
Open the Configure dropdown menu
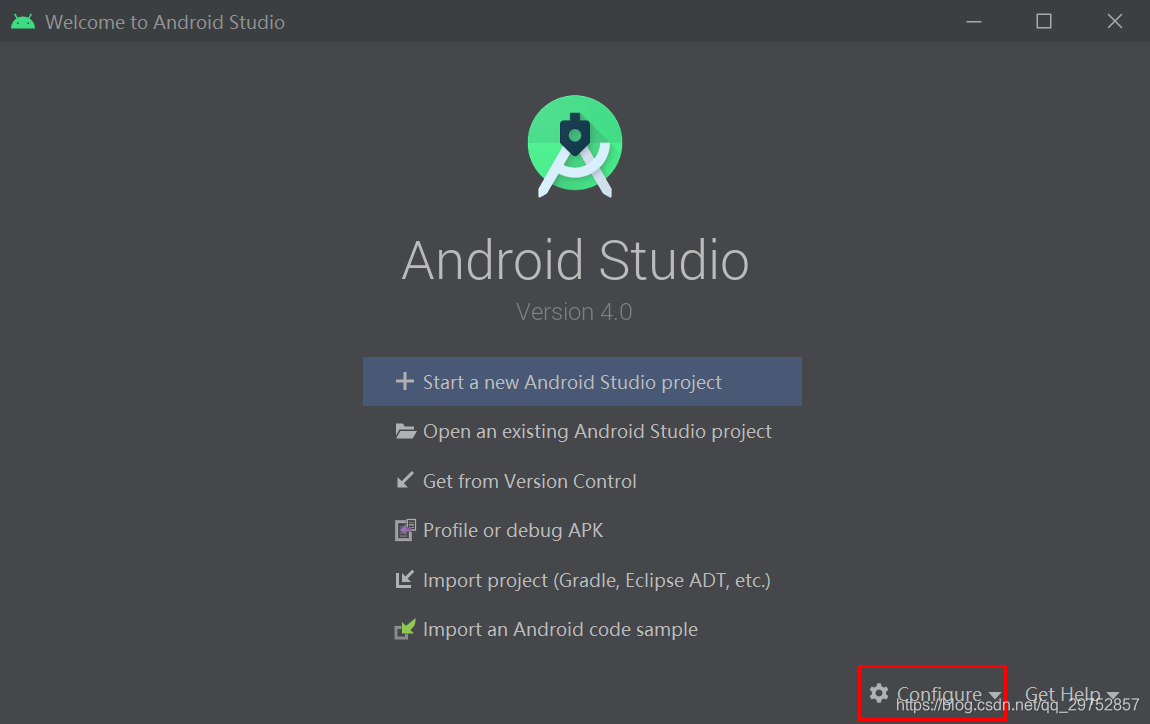938,693
